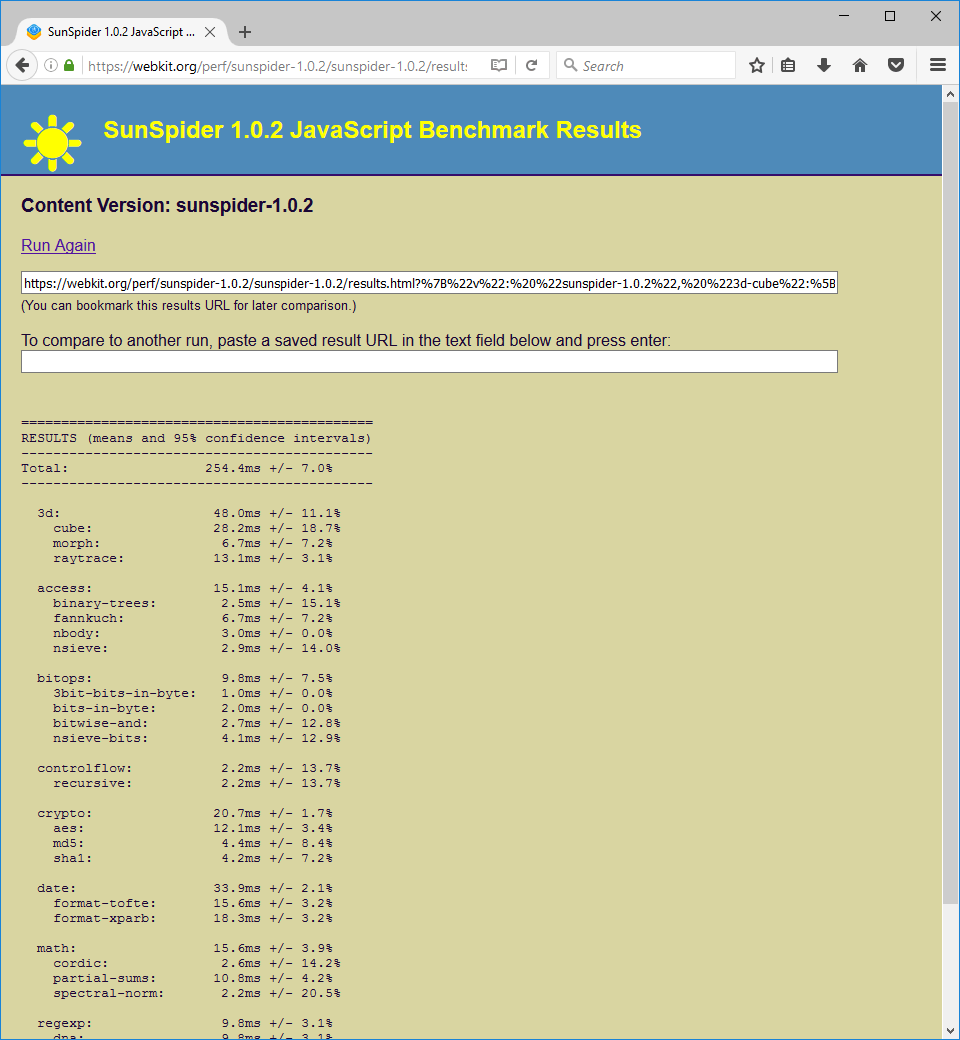Close the SunSpider tab
960x1040 pixels.
pos(210,32)
